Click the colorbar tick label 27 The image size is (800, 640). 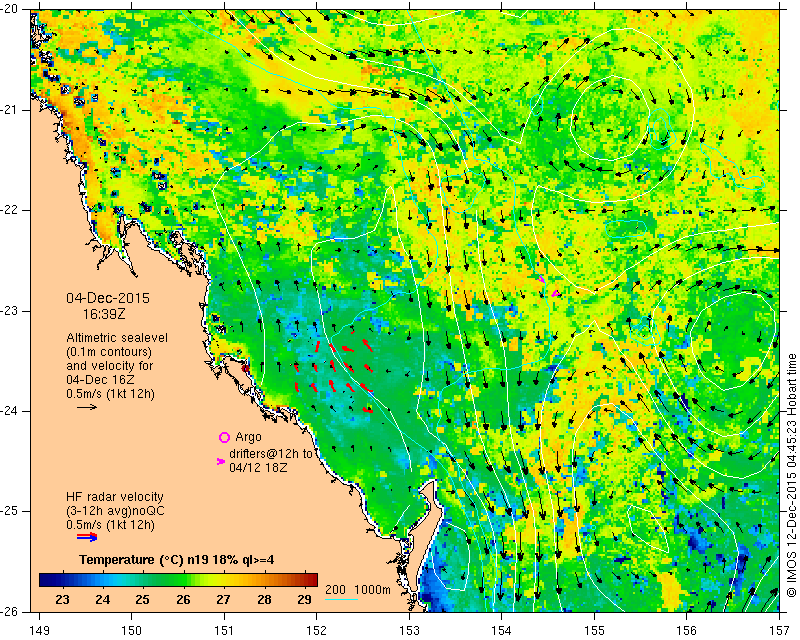point(223,600)
